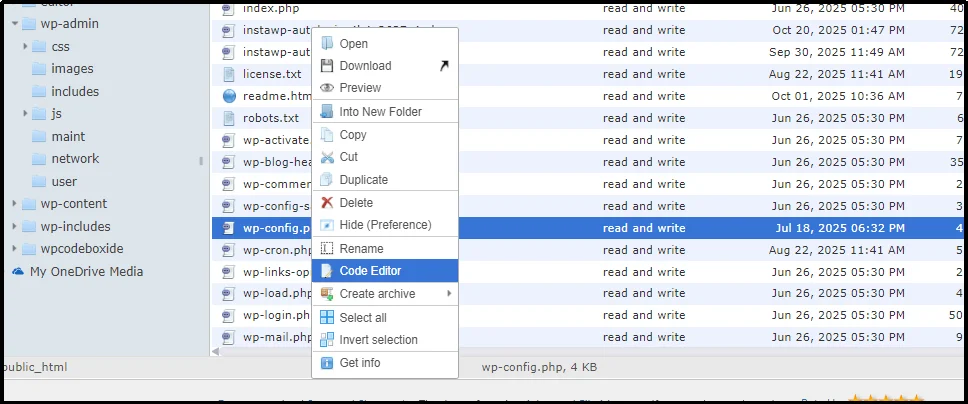Click the horizontal scrollbar left arrow
Viewport: 968px width, 404px height.
click(216, 351)
